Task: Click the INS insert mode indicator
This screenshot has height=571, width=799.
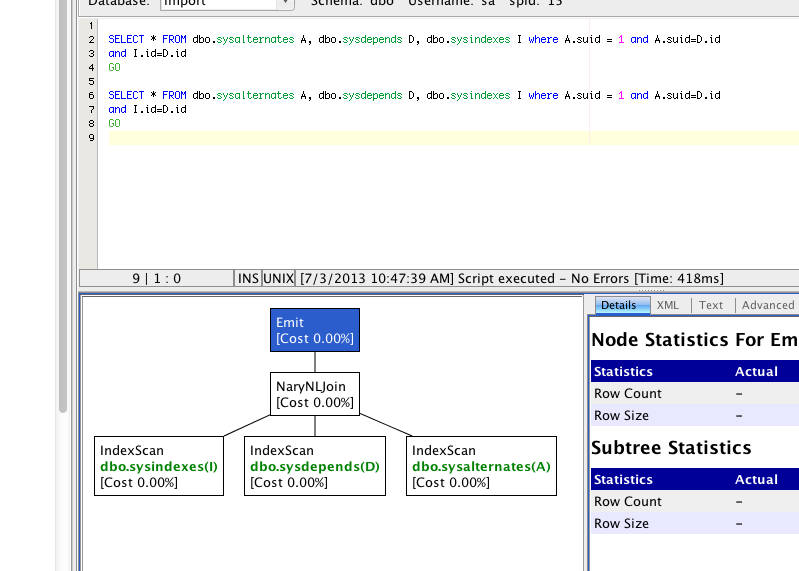Action: (248, 279)
